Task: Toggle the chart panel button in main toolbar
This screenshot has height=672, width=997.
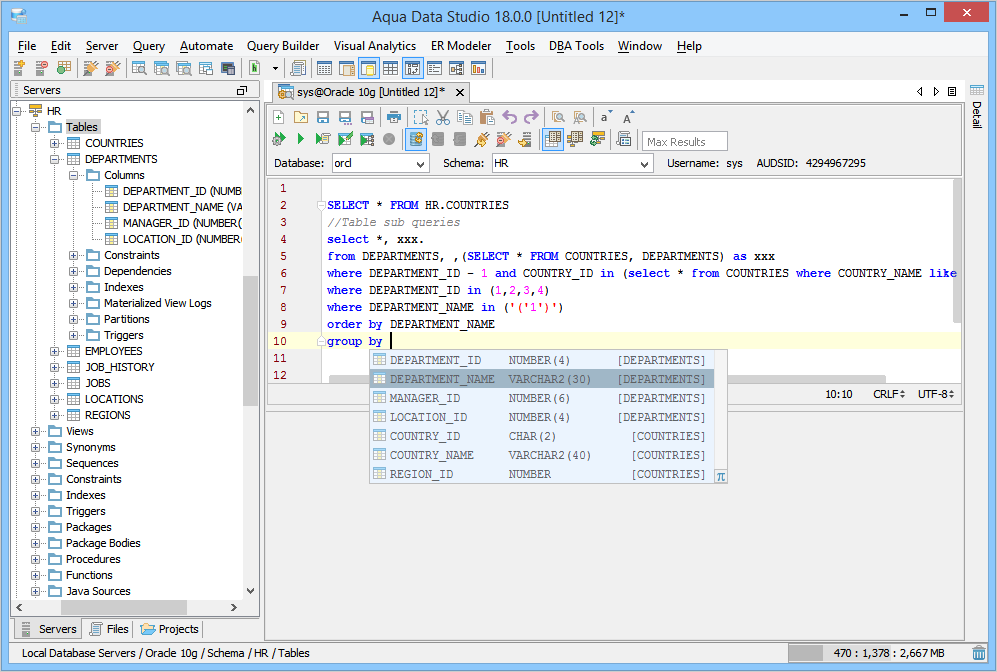Action: 478,68
